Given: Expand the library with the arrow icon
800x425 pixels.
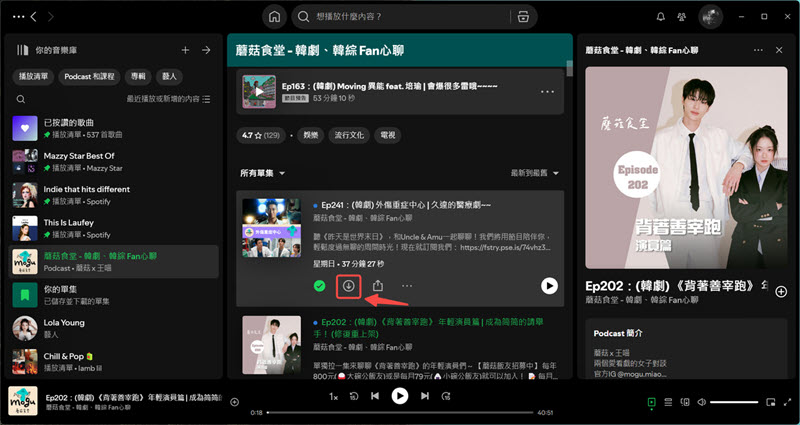Looking at the screenshot, I should (206, 50).
